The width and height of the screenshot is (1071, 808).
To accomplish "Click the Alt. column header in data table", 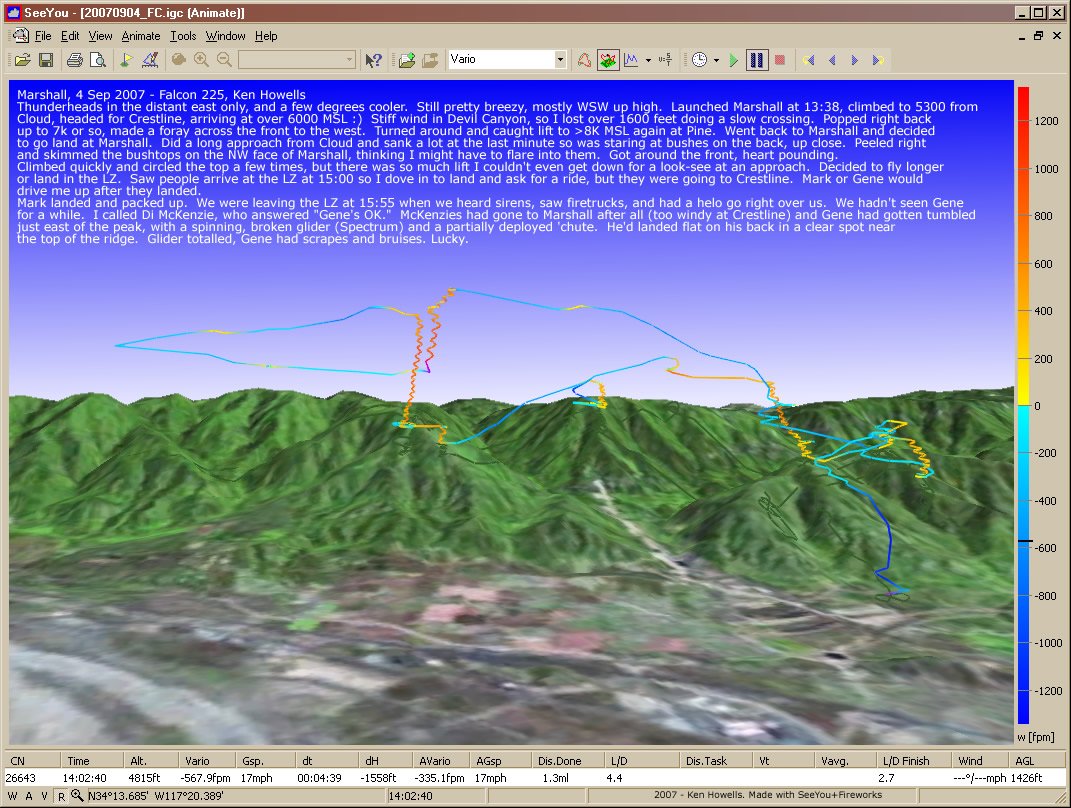I will point(138,761).
